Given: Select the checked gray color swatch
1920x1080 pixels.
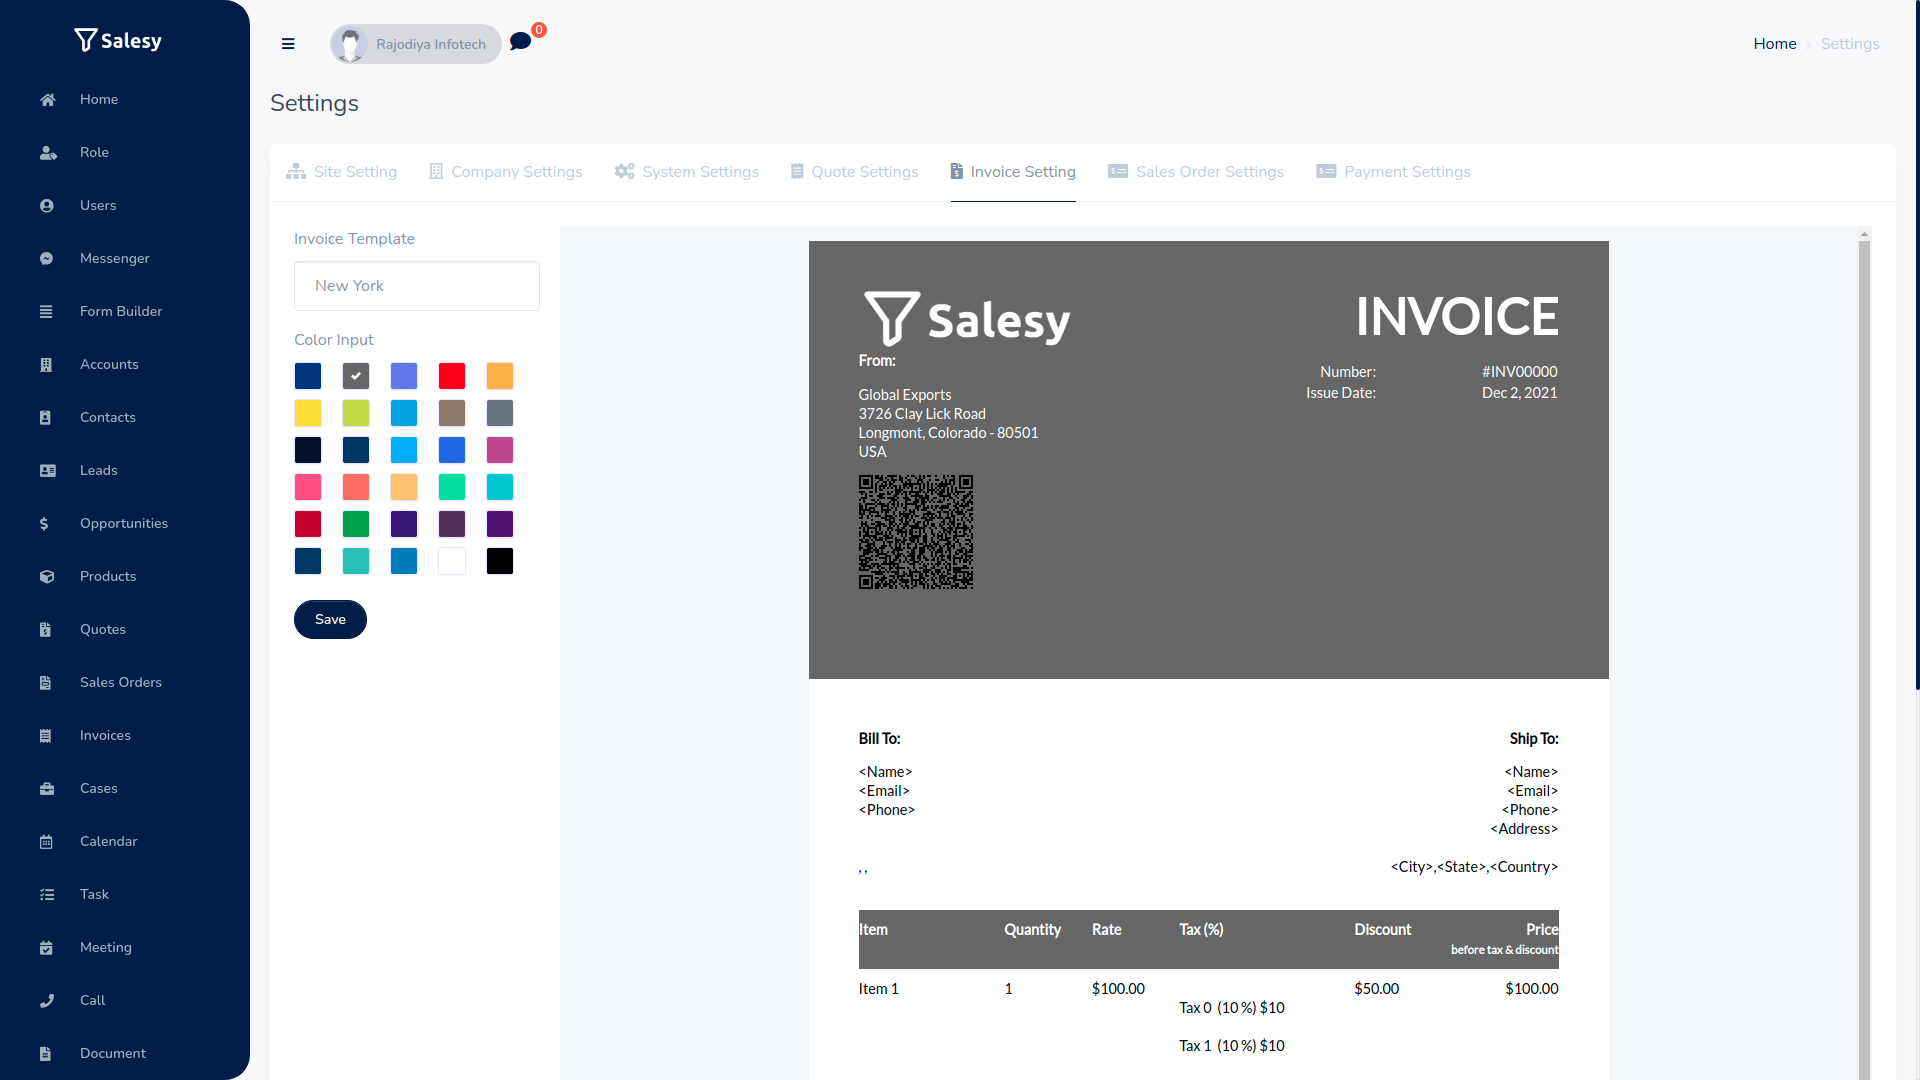Looking at the screenshot, I should point(356,376).
